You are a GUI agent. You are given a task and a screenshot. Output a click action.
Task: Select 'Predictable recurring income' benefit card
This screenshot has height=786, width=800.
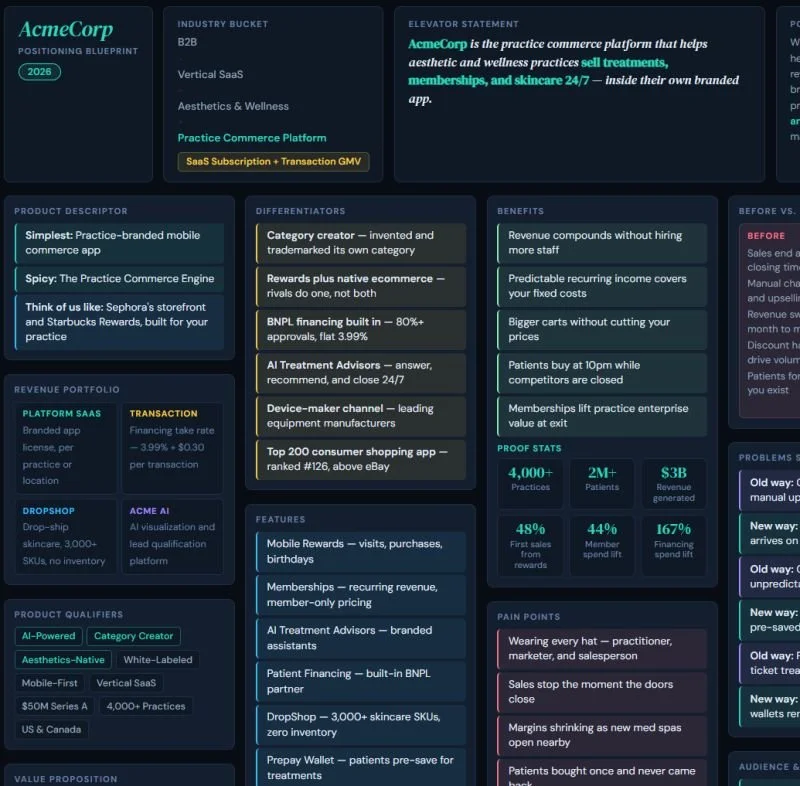(x=602, y=286)
